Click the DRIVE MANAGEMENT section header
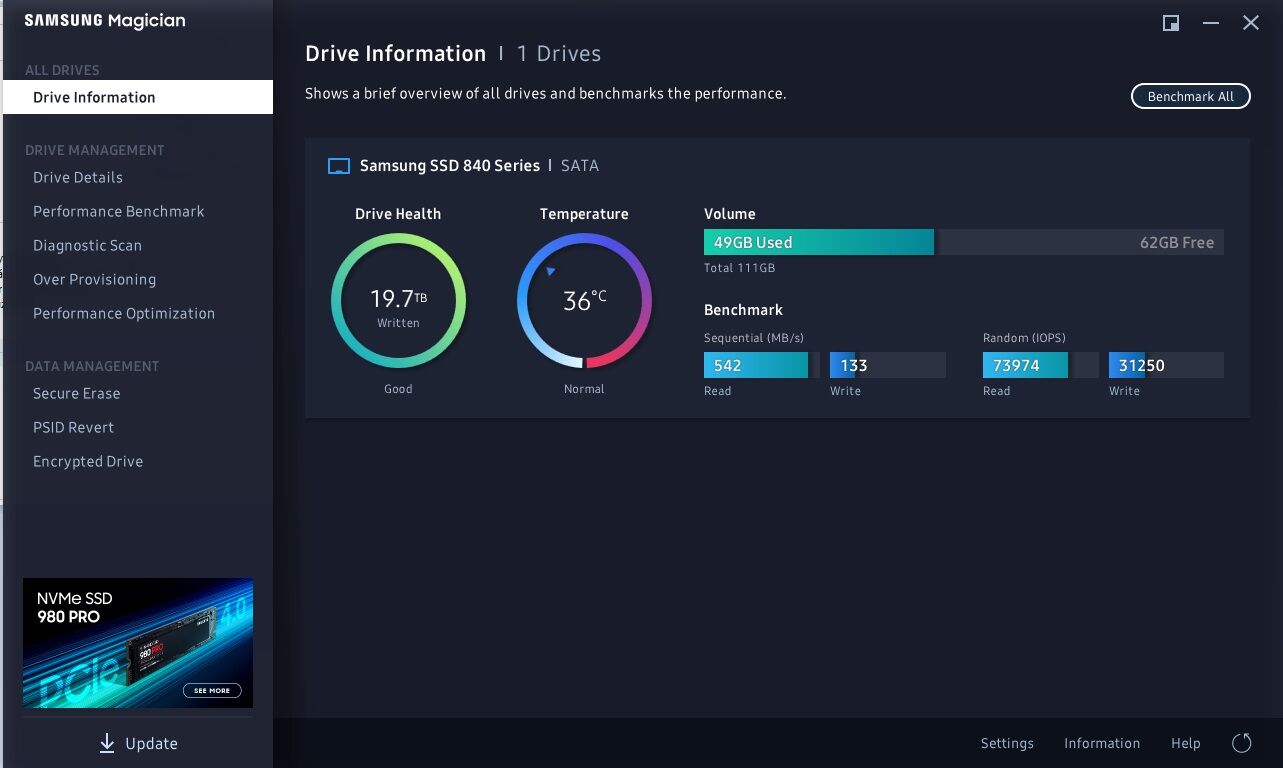The image size is (1283, 768). (x=95, y=150)
